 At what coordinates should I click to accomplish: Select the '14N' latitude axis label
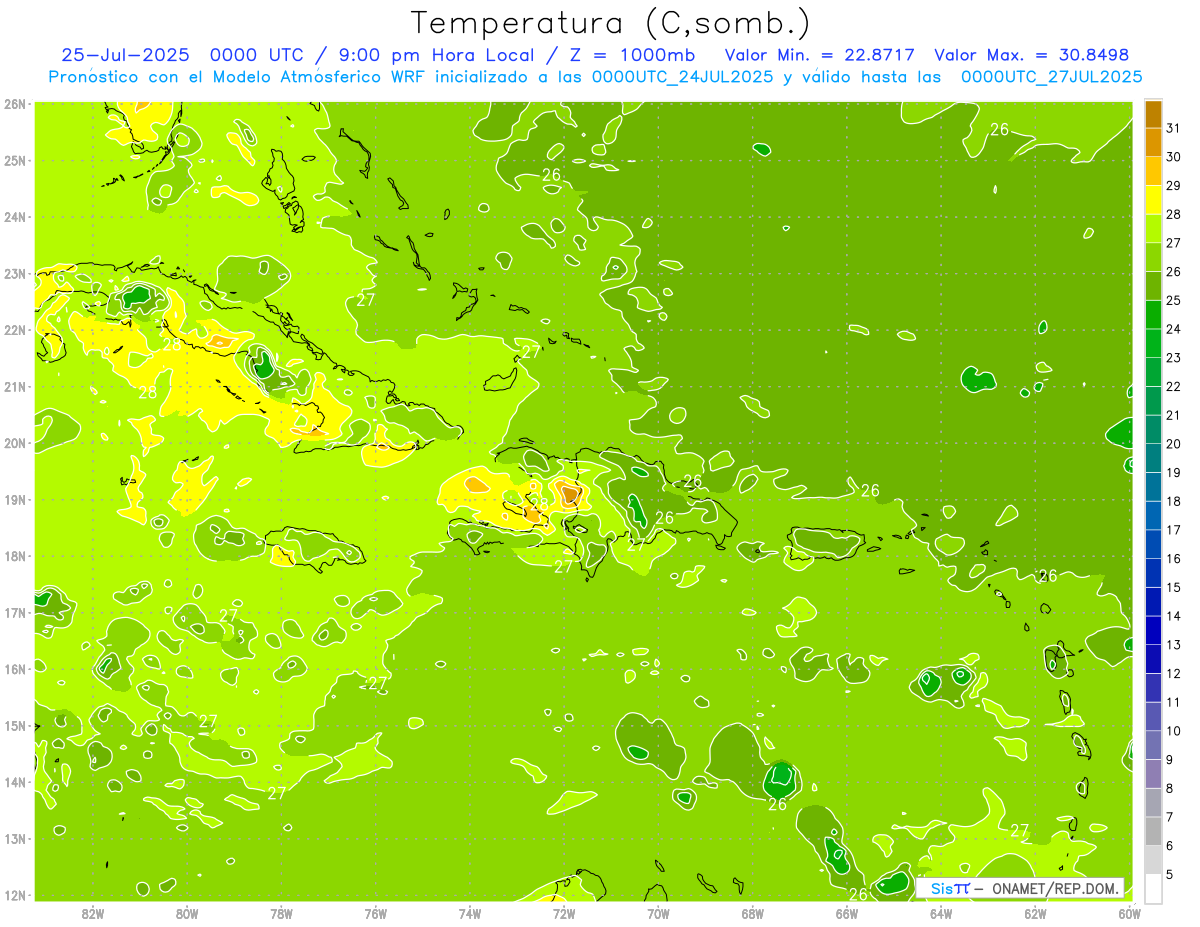click(x=15, y=782)
